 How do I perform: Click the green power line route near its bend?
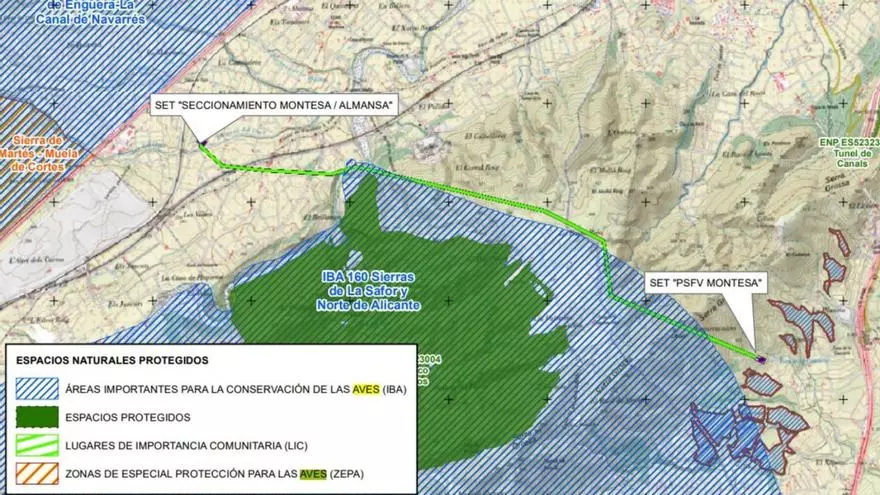606,245
